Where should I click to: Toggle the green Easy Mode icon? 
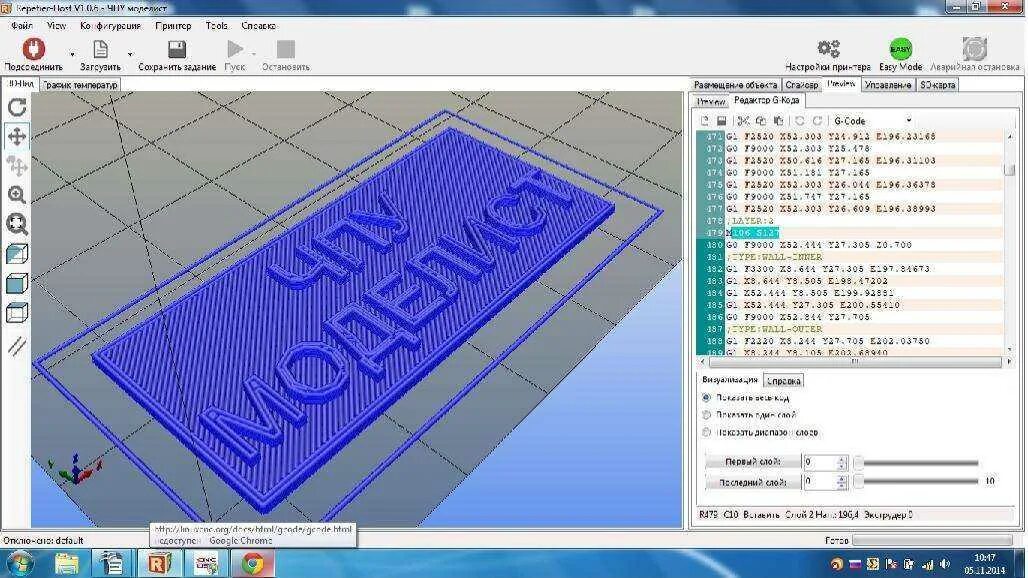(x=901, y=49)
